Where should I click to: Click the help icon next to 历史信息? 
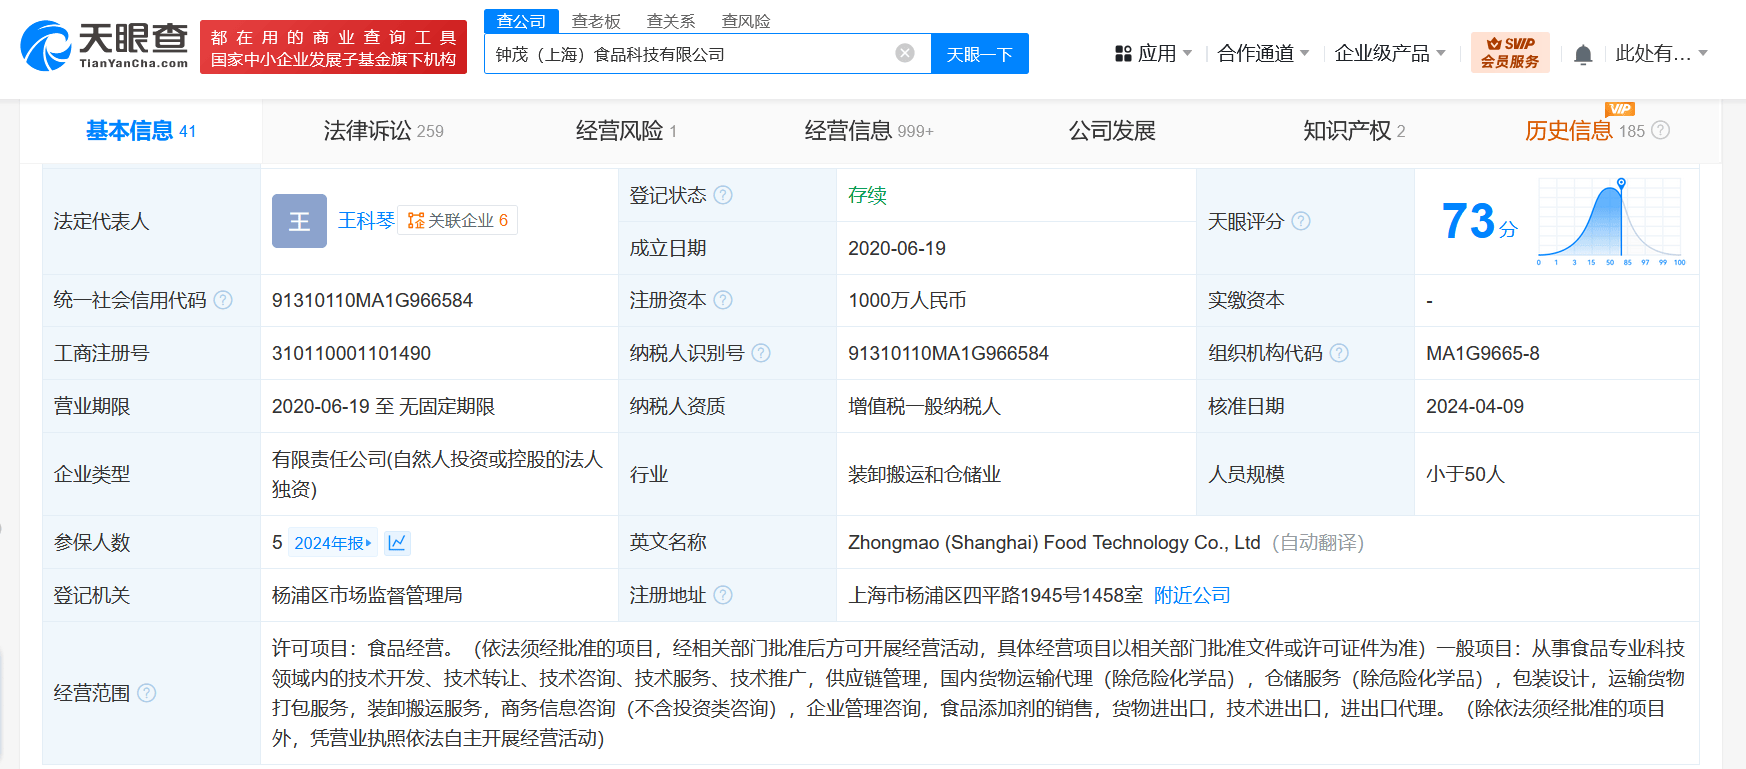pyautogui.click(x=1661, y=130)
